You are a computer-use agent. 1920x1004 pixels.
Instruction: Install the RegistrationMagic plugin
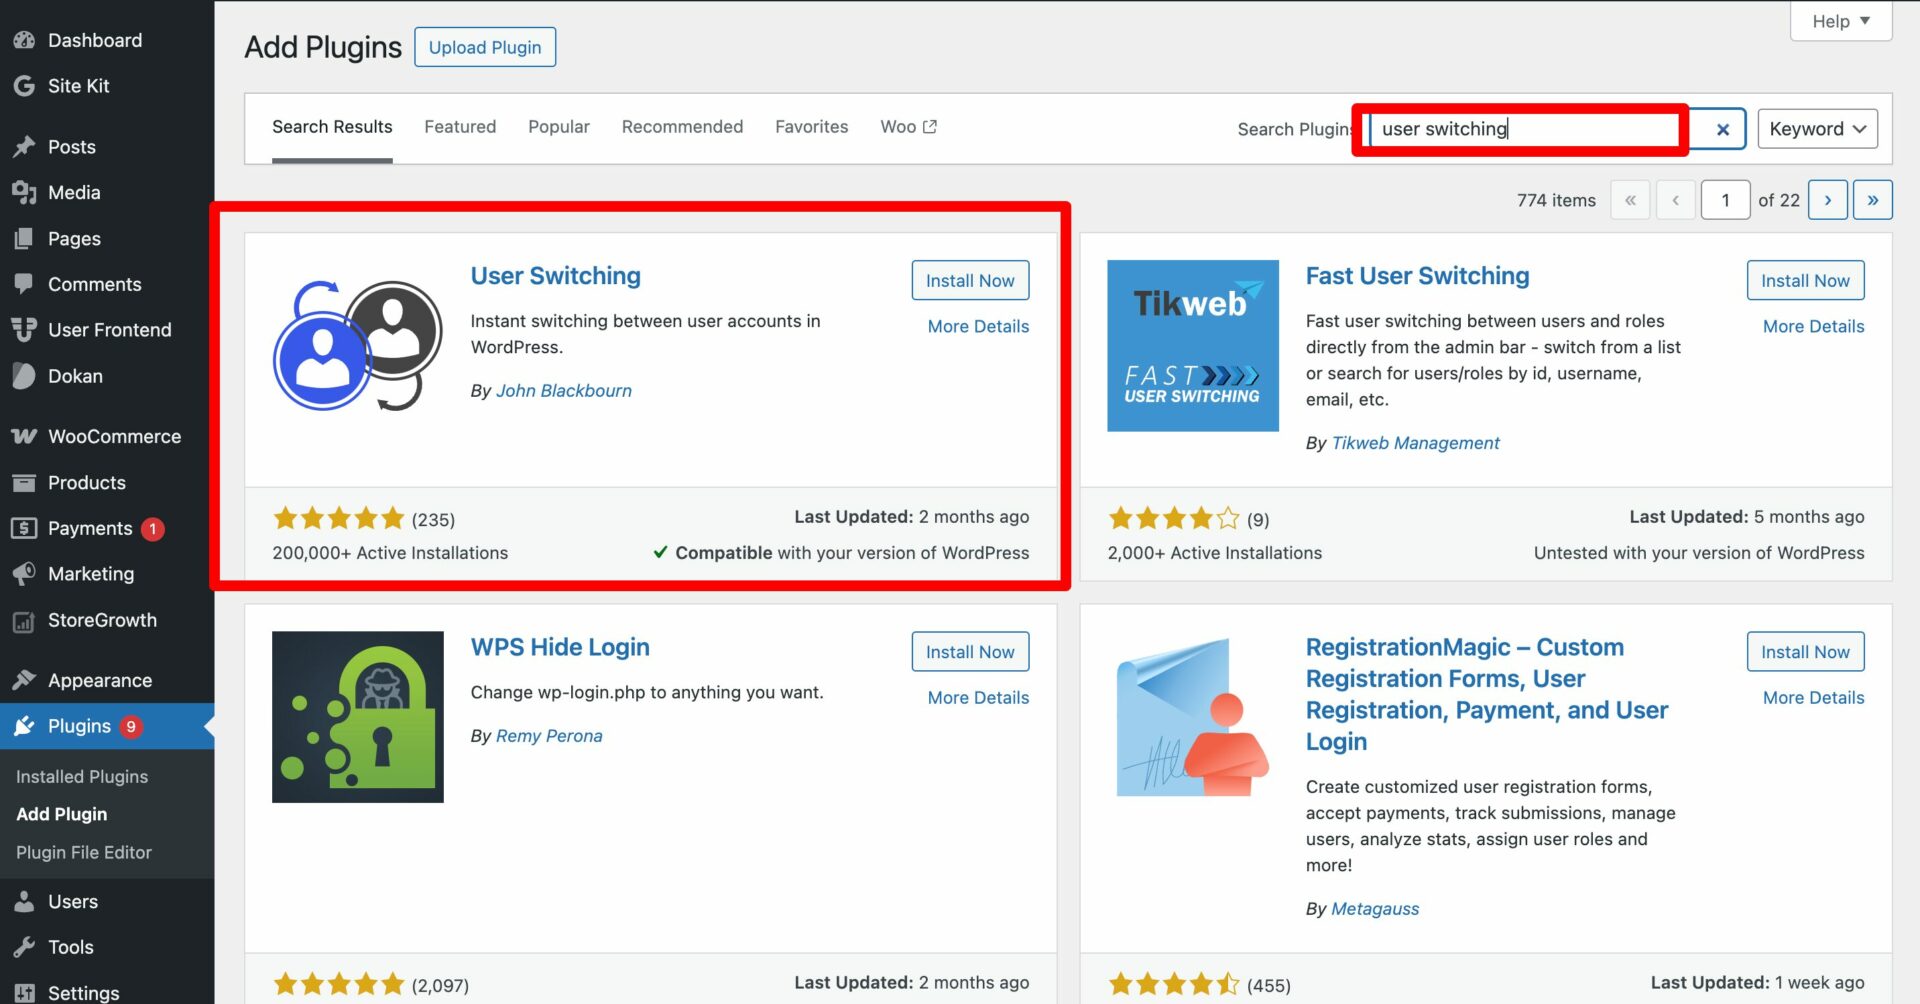point(1805,652)
